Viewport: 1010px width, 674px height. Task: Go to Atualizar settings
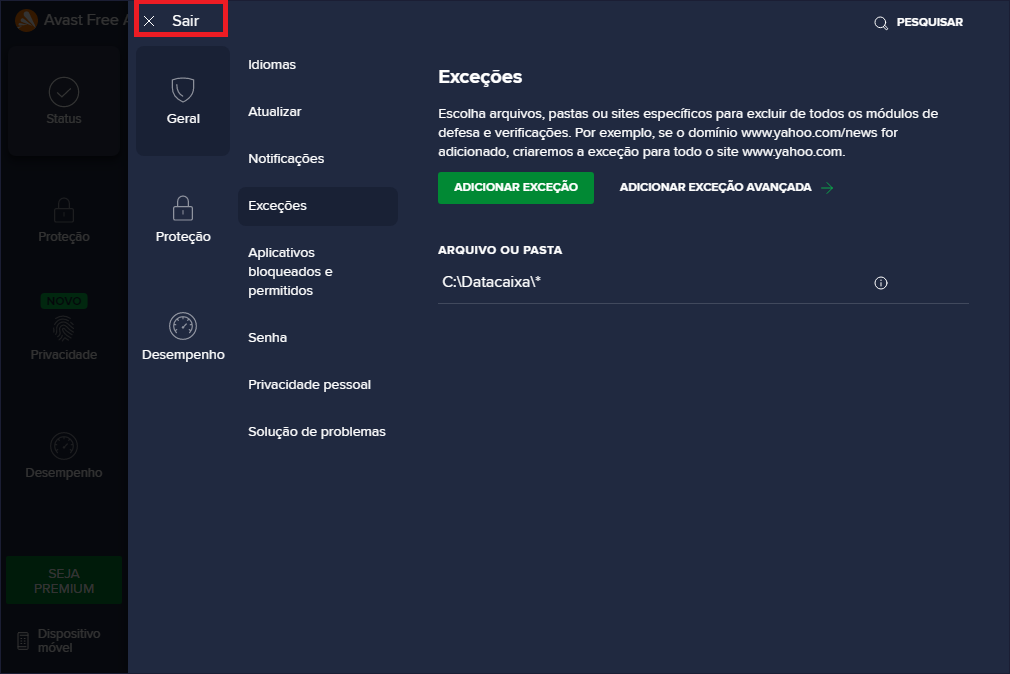275,112
